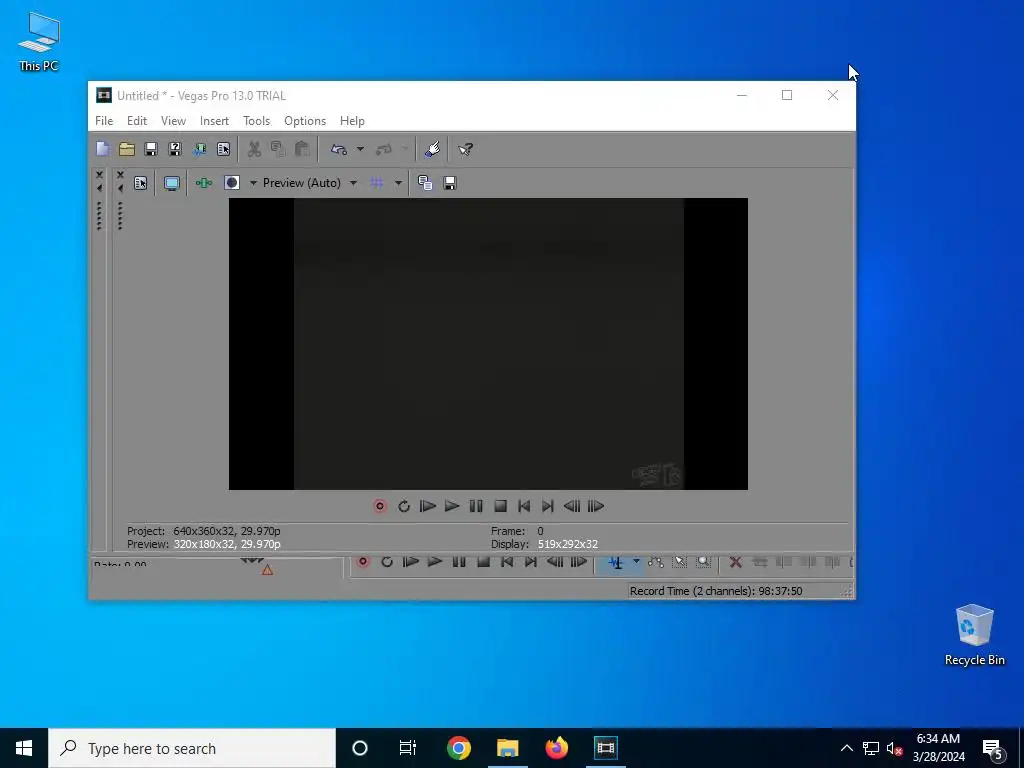This screenshot has height=768, width=1024.
Task: Open the Redo history dropdown arrow
Action: tap(405, 149)
